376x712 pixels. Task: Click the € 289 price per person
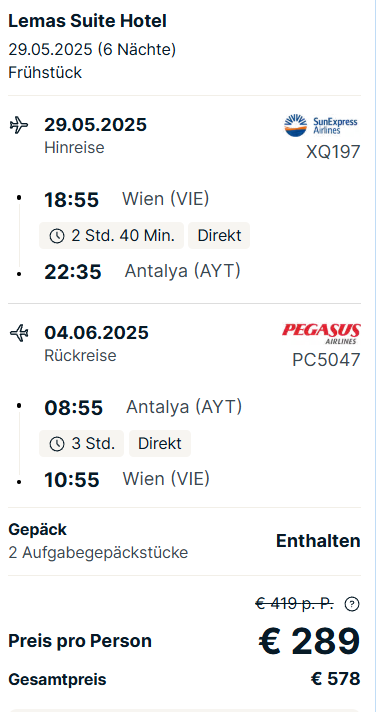pyautogui.click(x=309, y=641)
